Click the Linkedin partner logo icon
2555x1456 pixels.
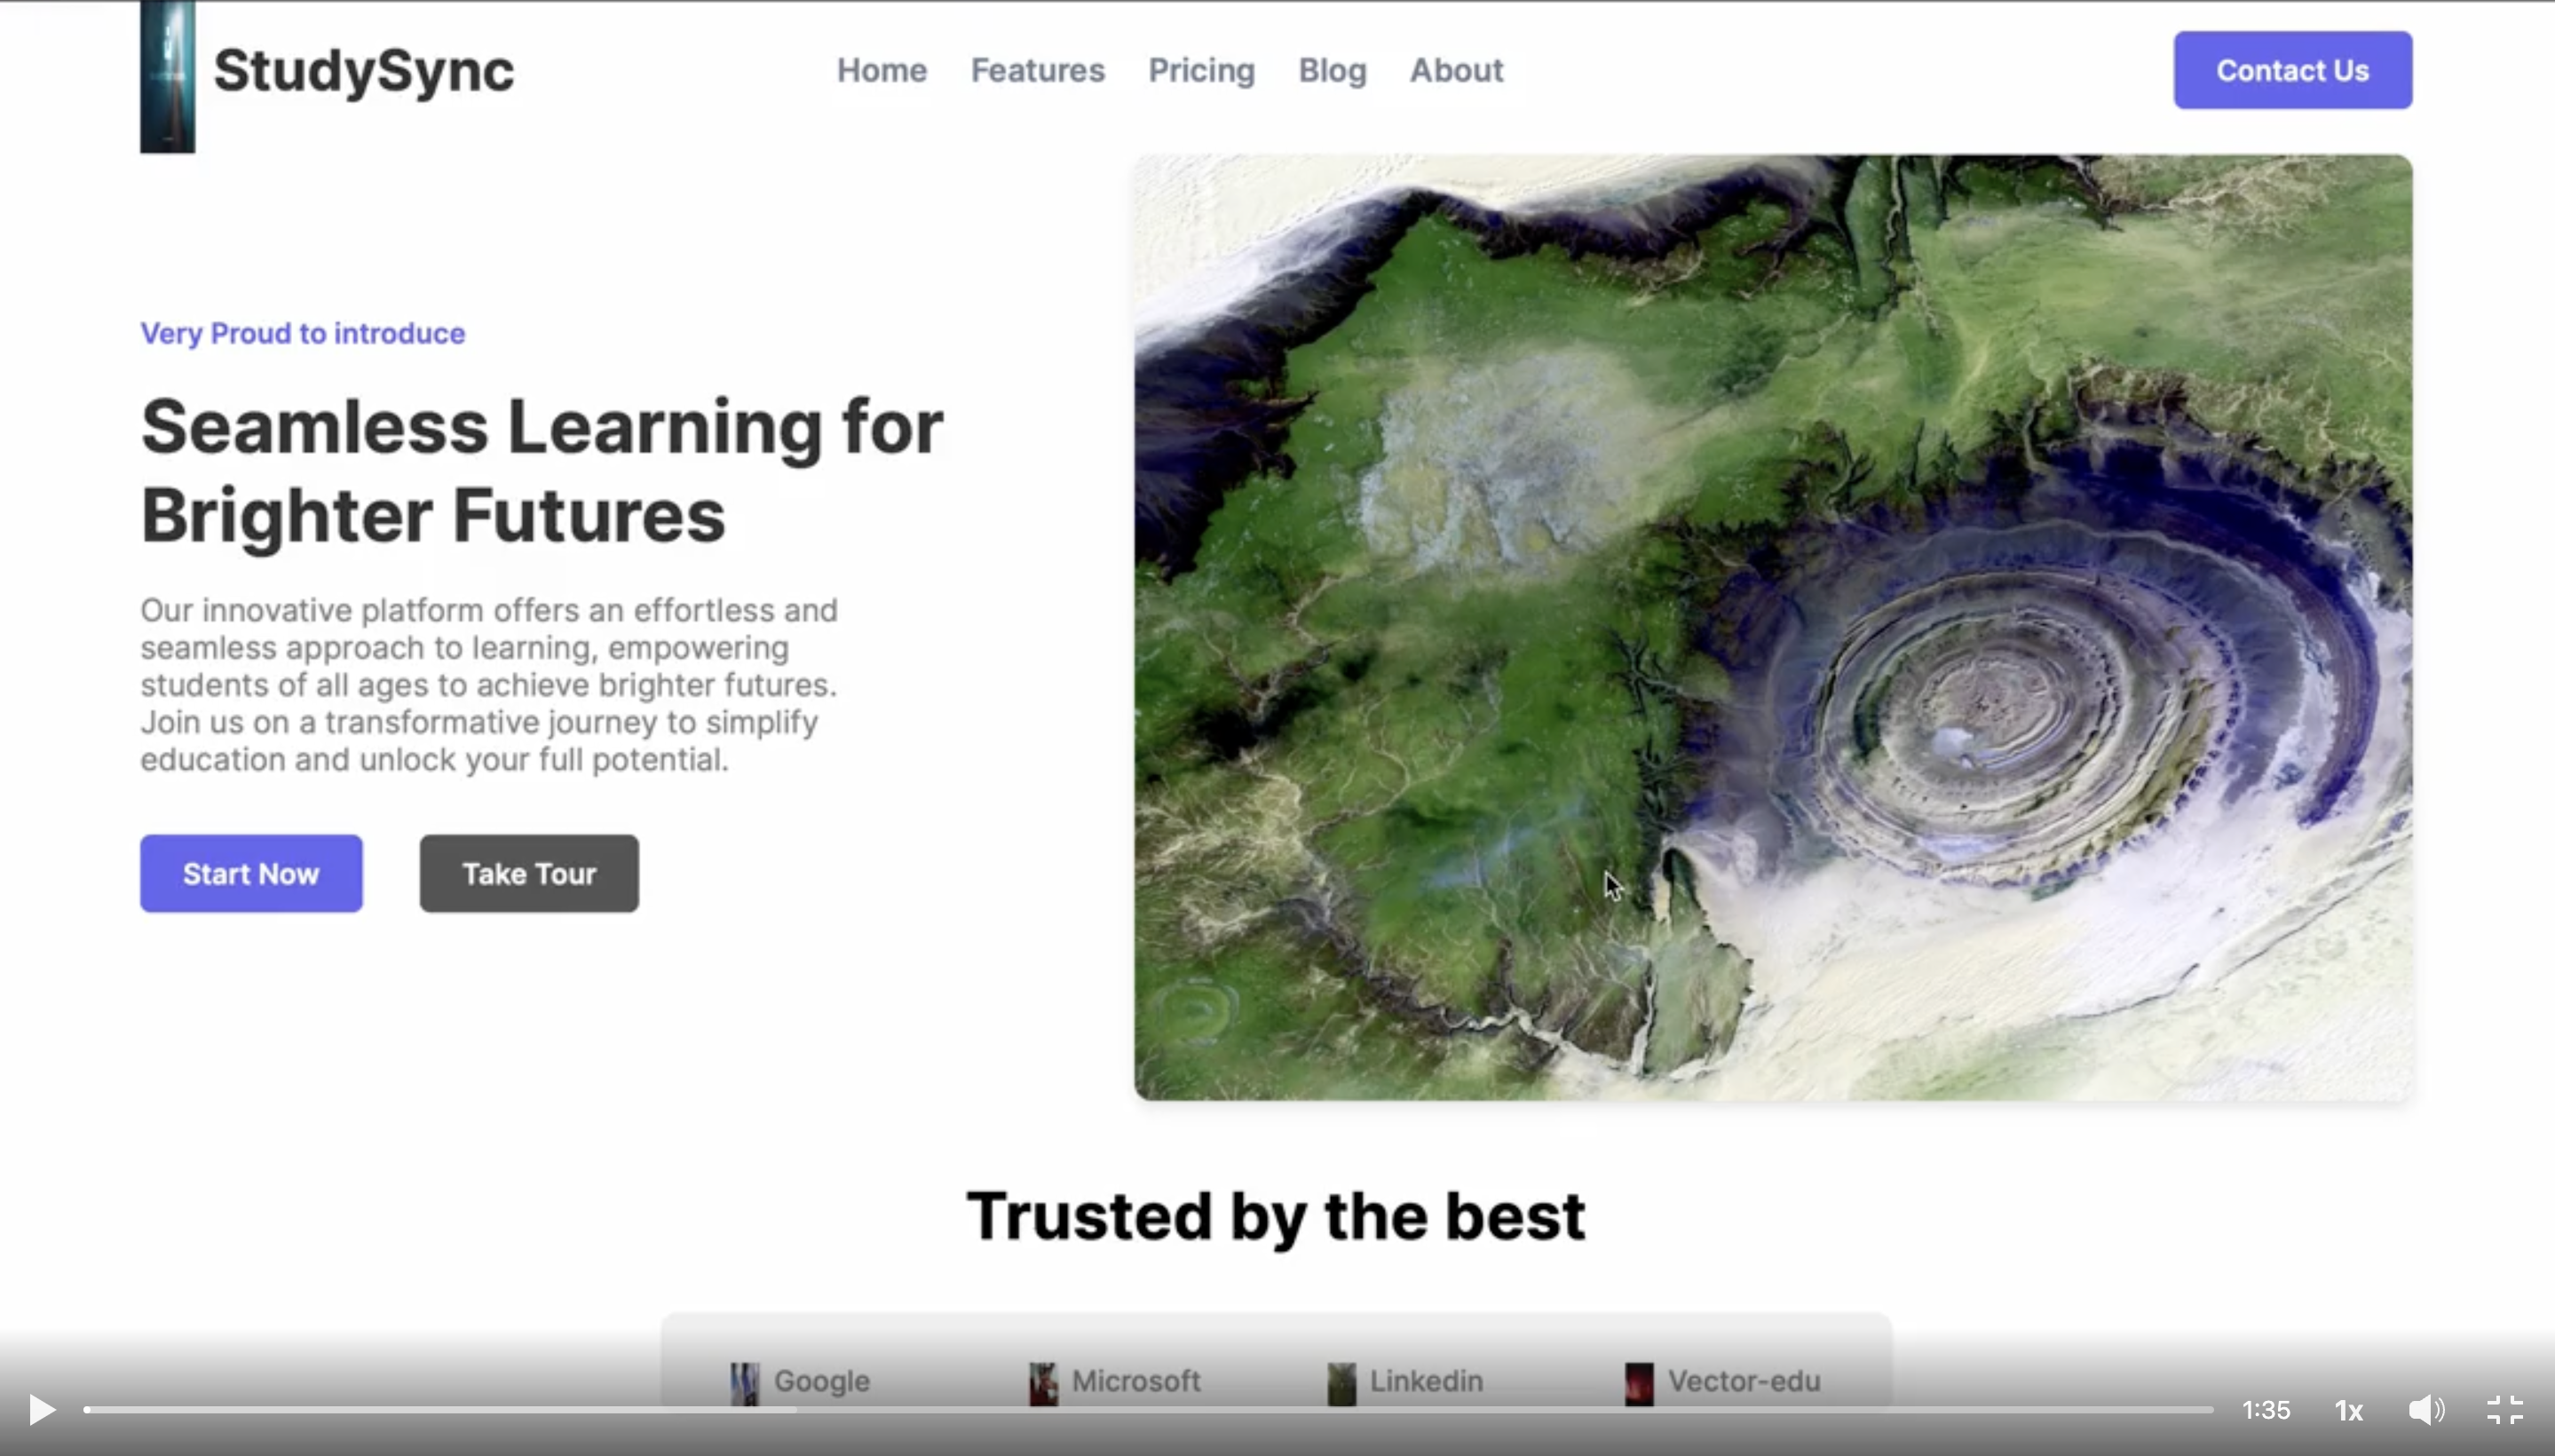pos(1341,1384)
